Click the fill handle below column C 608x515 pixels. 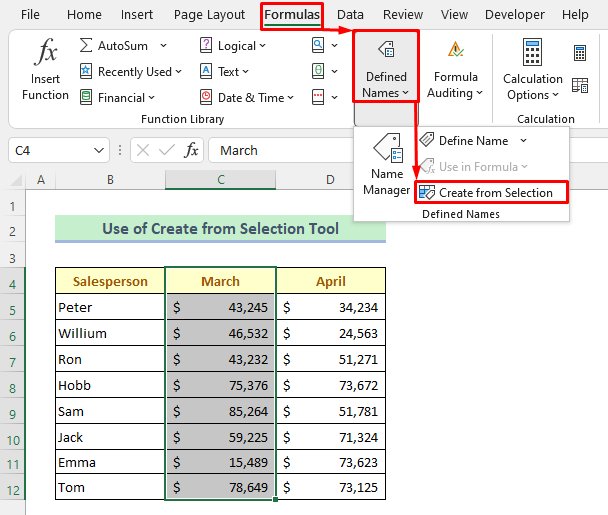pyautogui.click(x=275, y=499)
